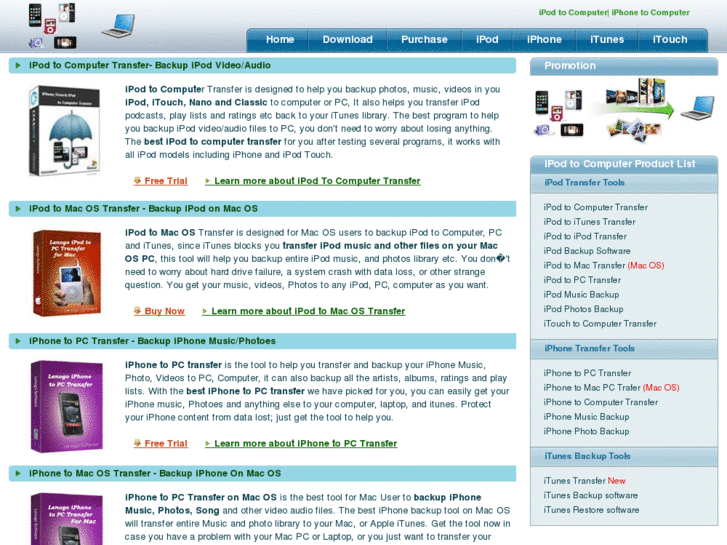This screenshot has width=727, height=545.
Task: Open iPhone to PC Transfer sidebar link
Action: coord(587,373)
